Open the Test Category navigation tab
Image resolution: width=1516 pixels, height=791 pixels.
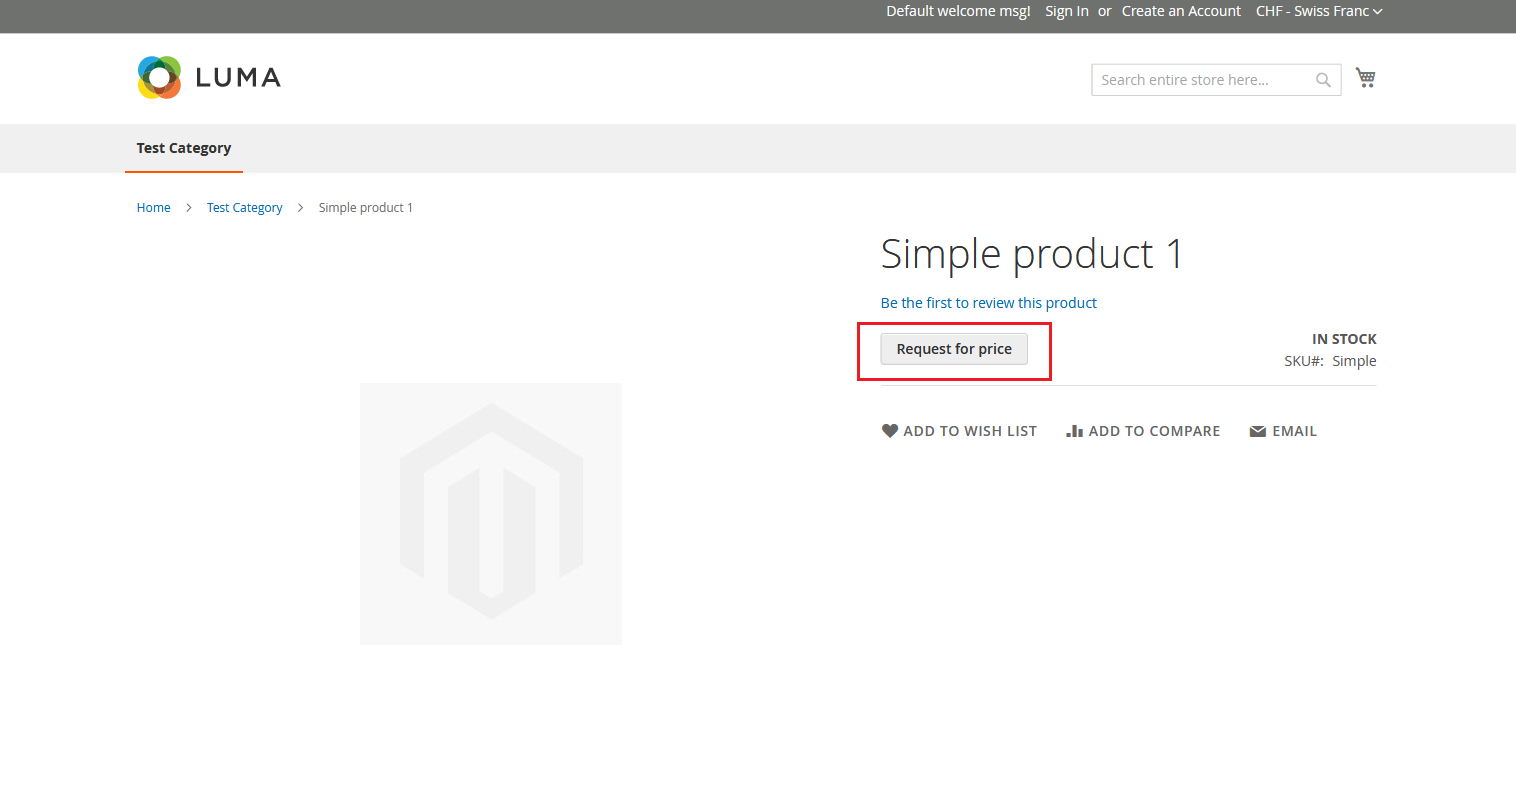click(184, 148)
